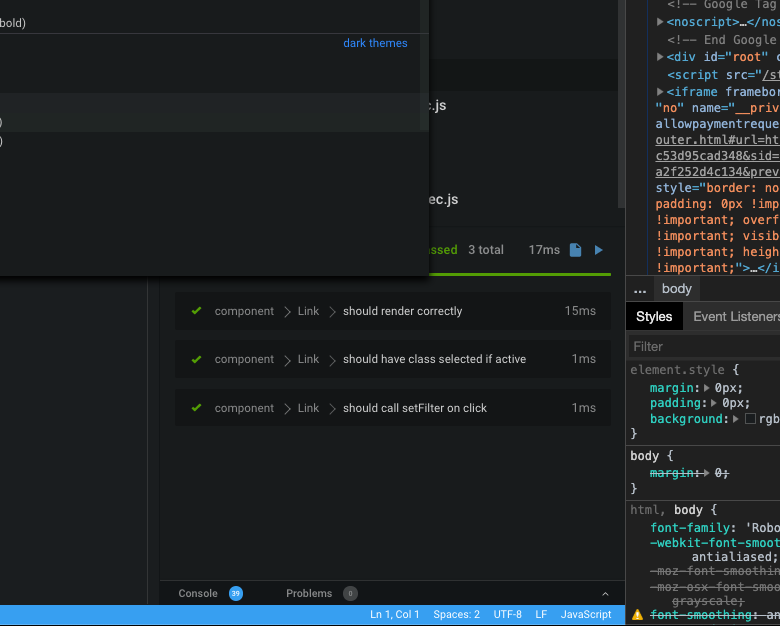This screenshot has height=626, width=780.
Task: Click the 'html, body' selector rule
Action: pos(667,510)
